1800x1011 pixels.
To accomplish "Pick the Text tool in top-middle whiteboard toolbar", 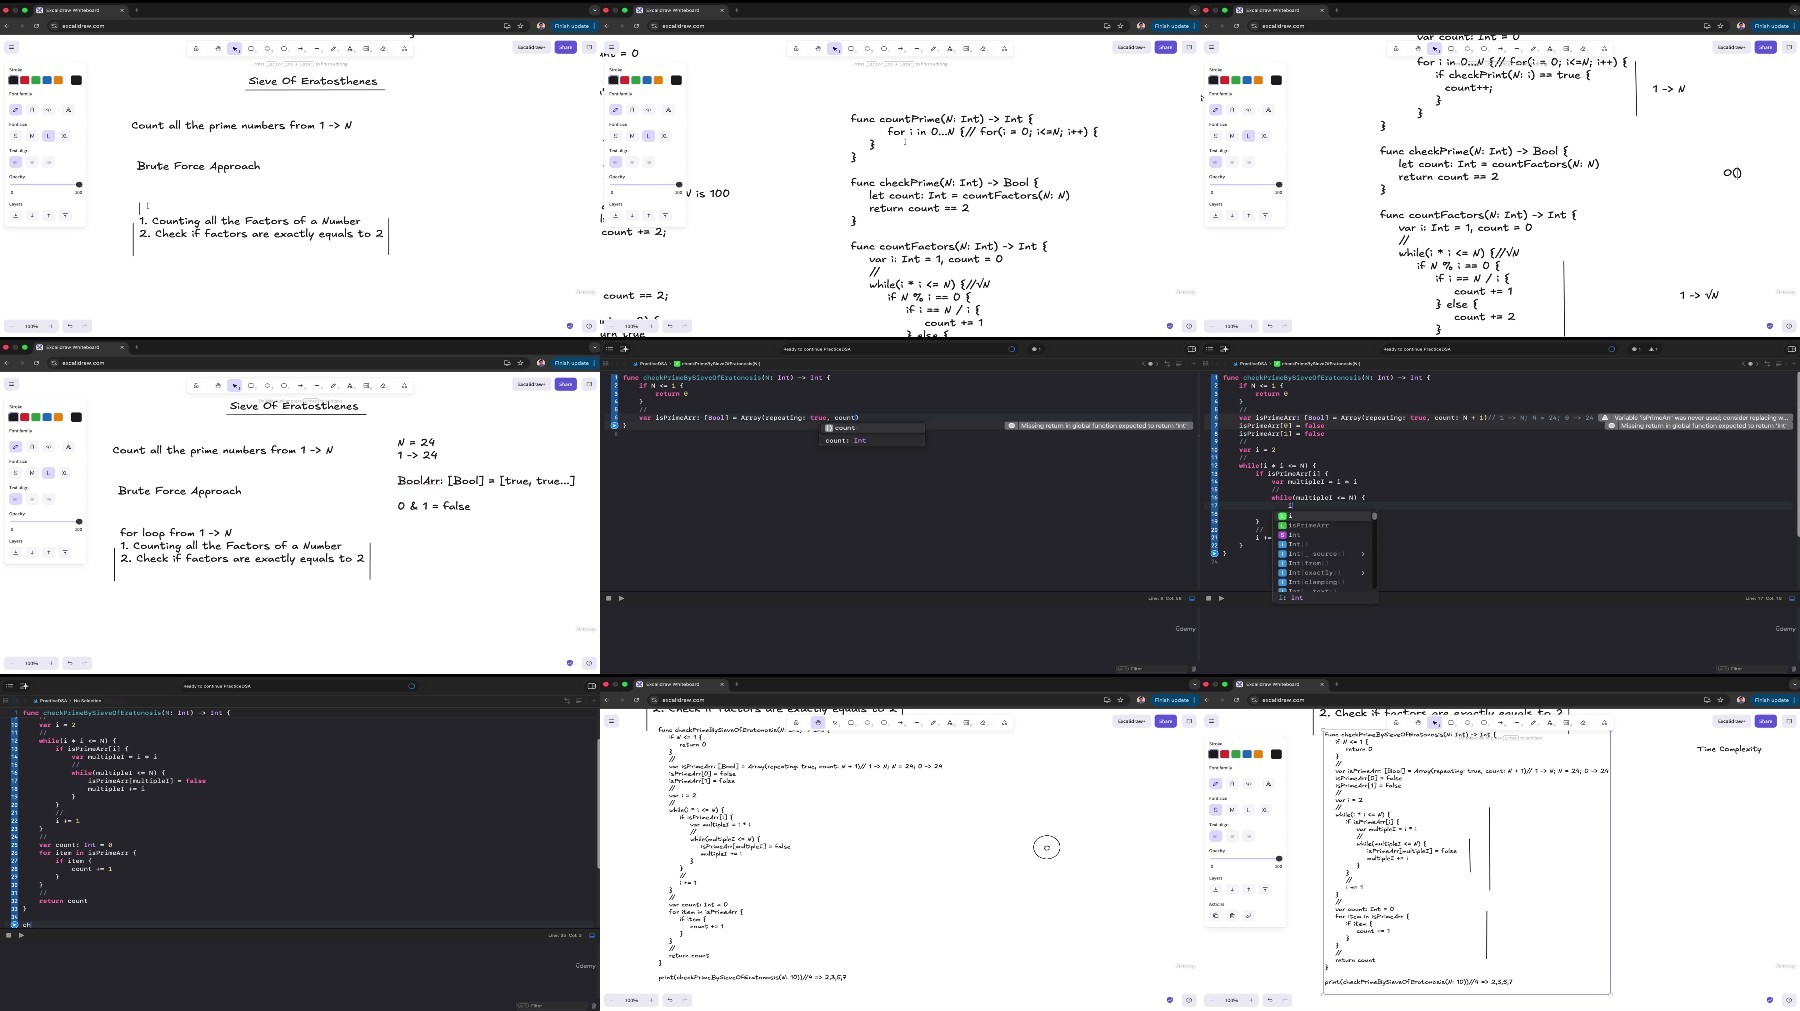I will pos(950,48).
